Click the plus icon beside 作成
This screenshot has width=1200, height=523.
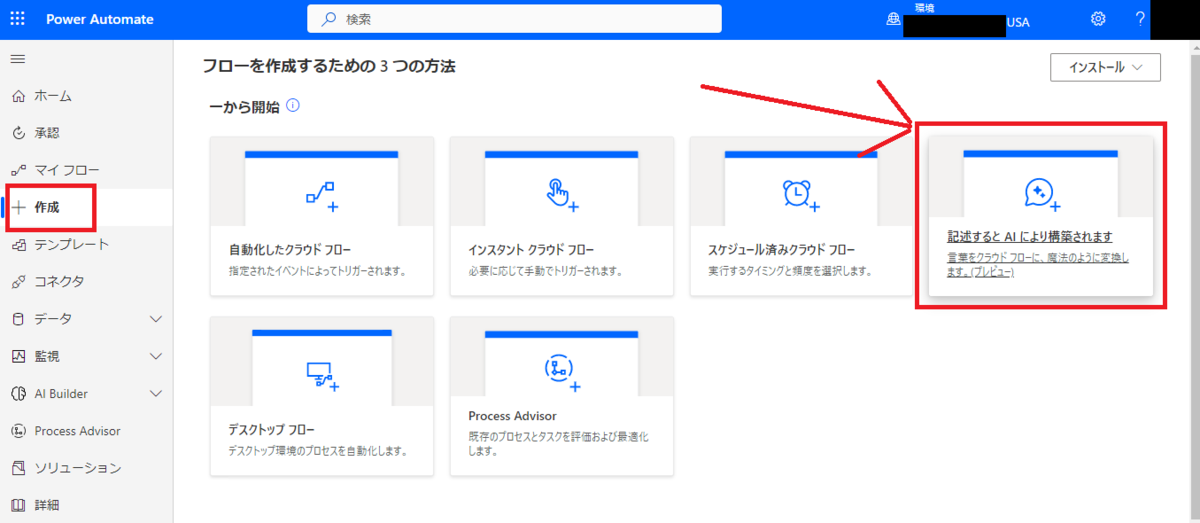tap(18, 207)
